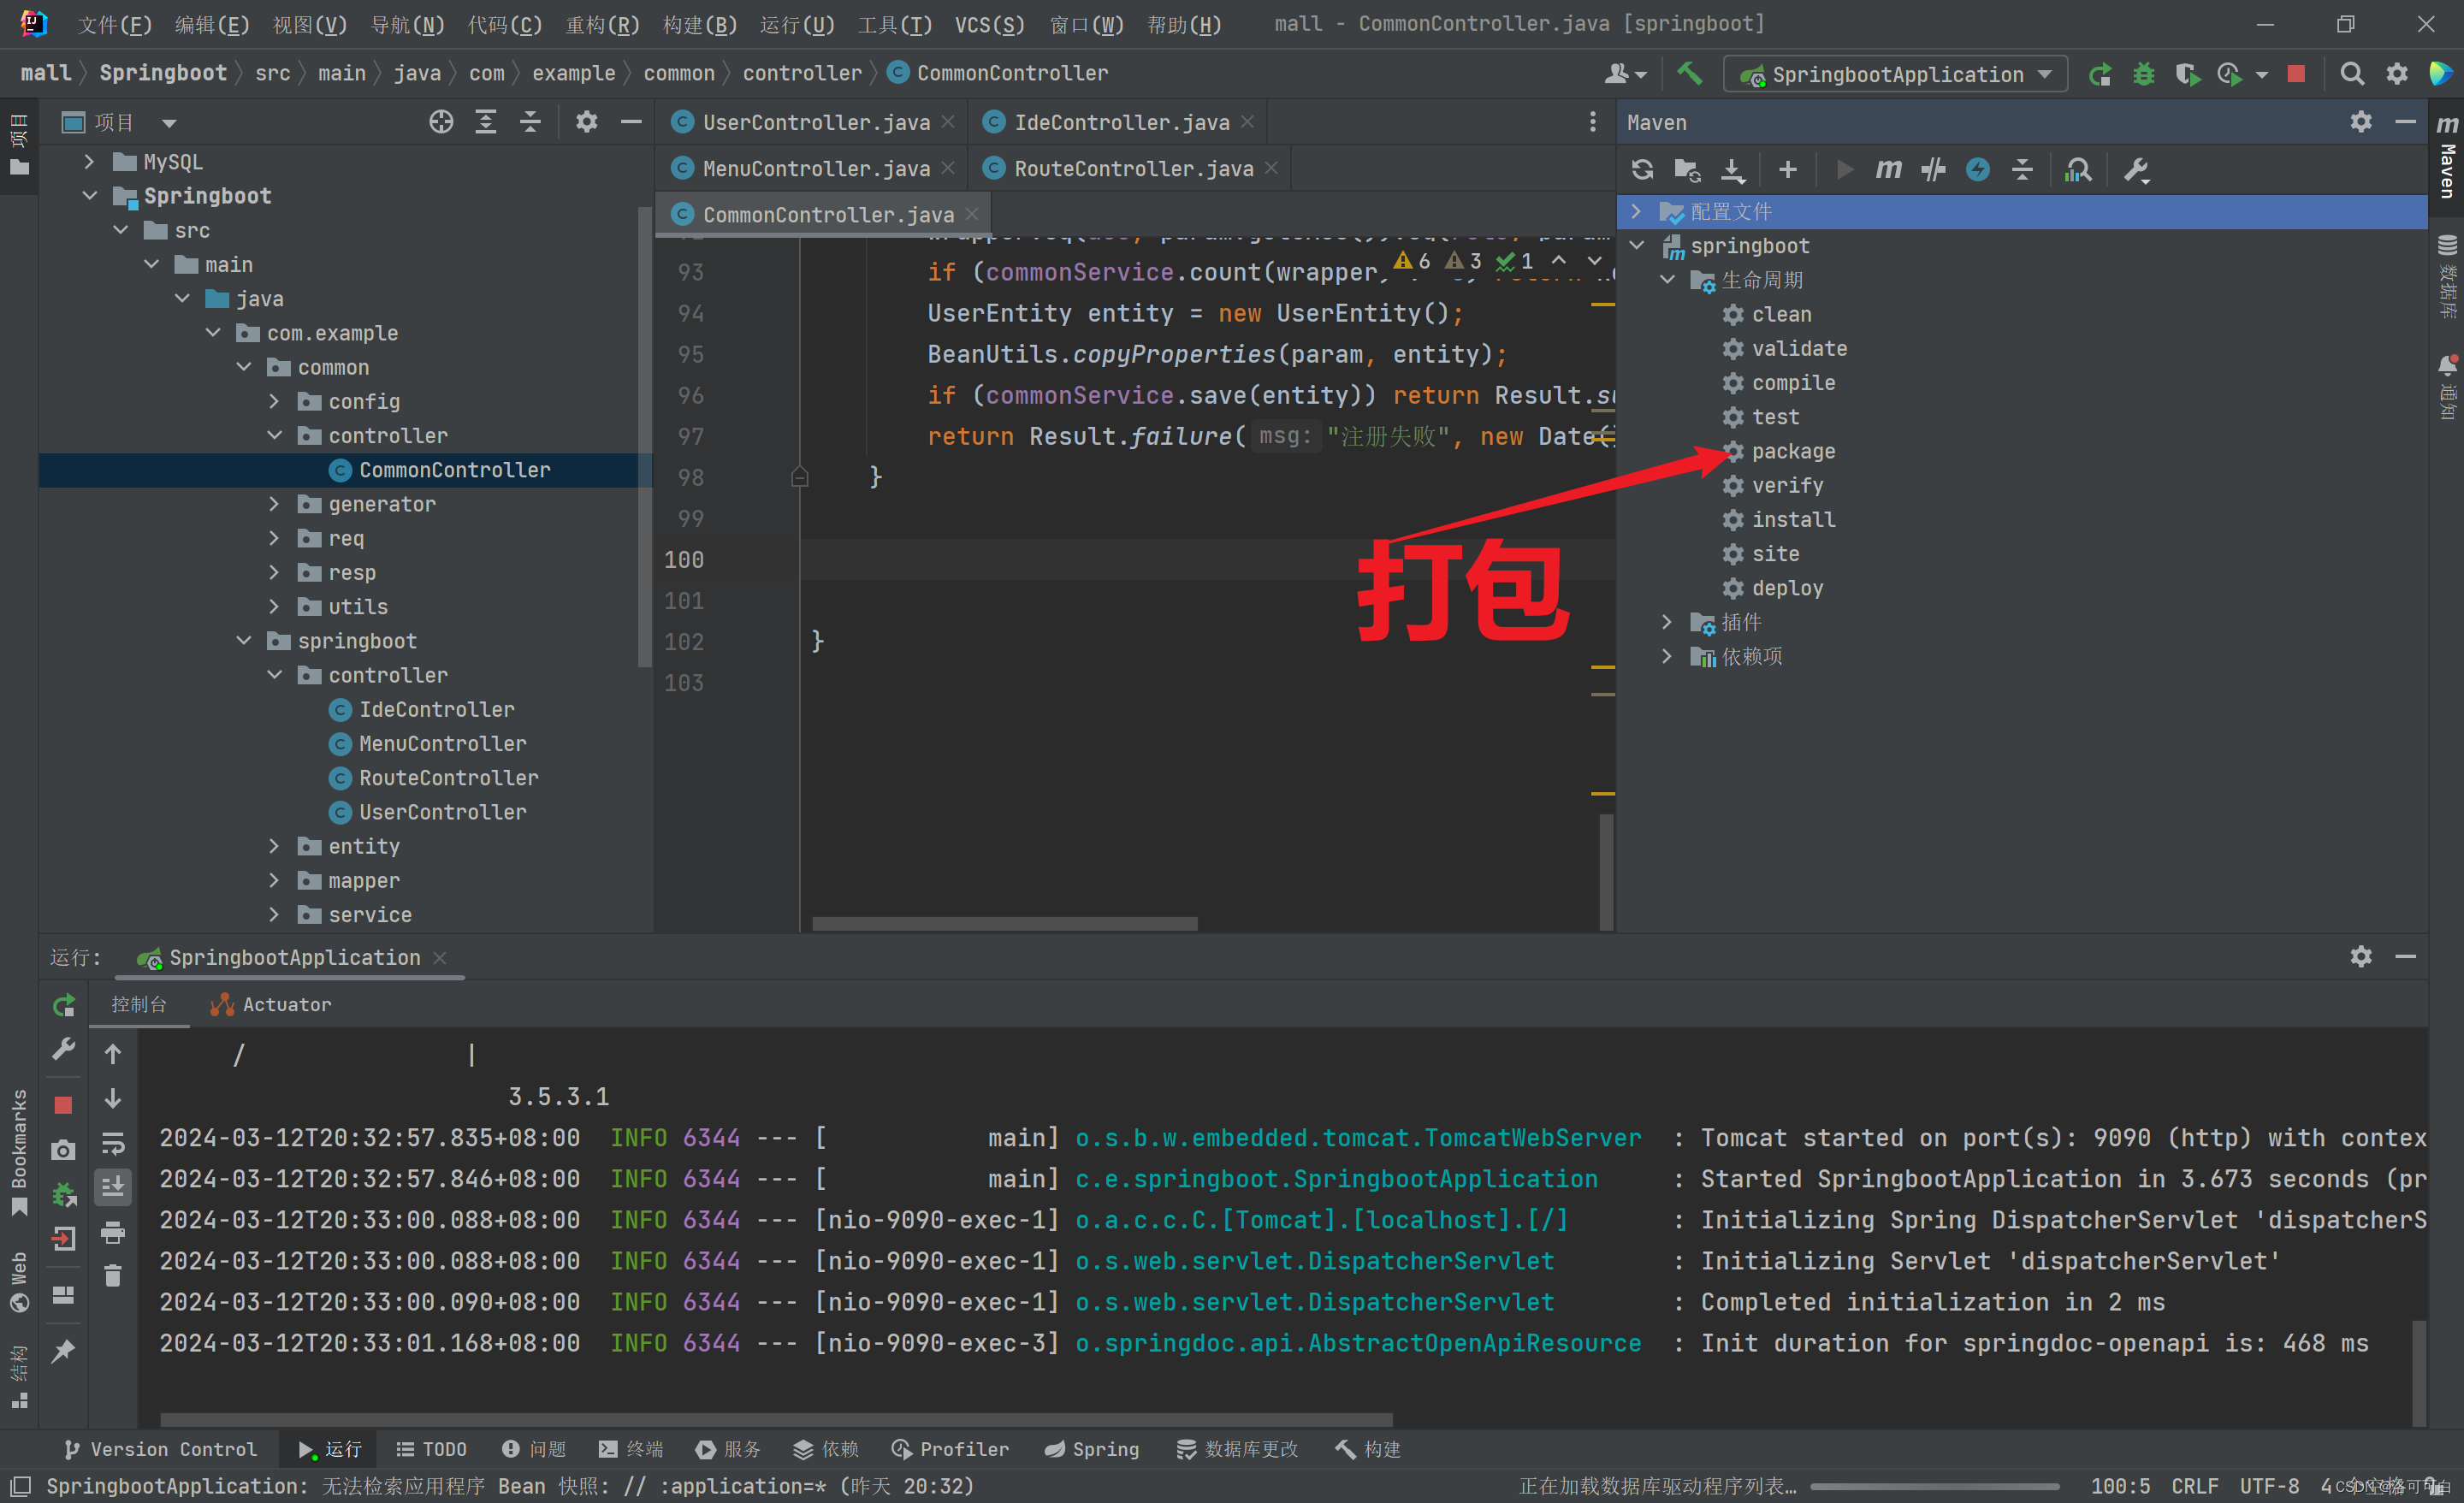Expand Maven 依赖项 node
This screenshot has width=2464, height=1503.
(x=1666, y=656)
